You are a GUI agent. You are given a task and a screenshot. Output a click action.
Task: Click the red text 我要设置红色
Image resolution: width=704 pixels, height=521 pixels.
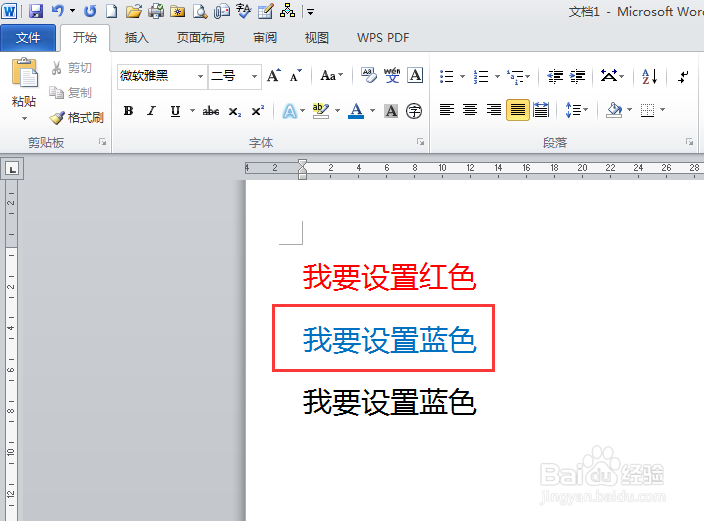tap(389, 278)
